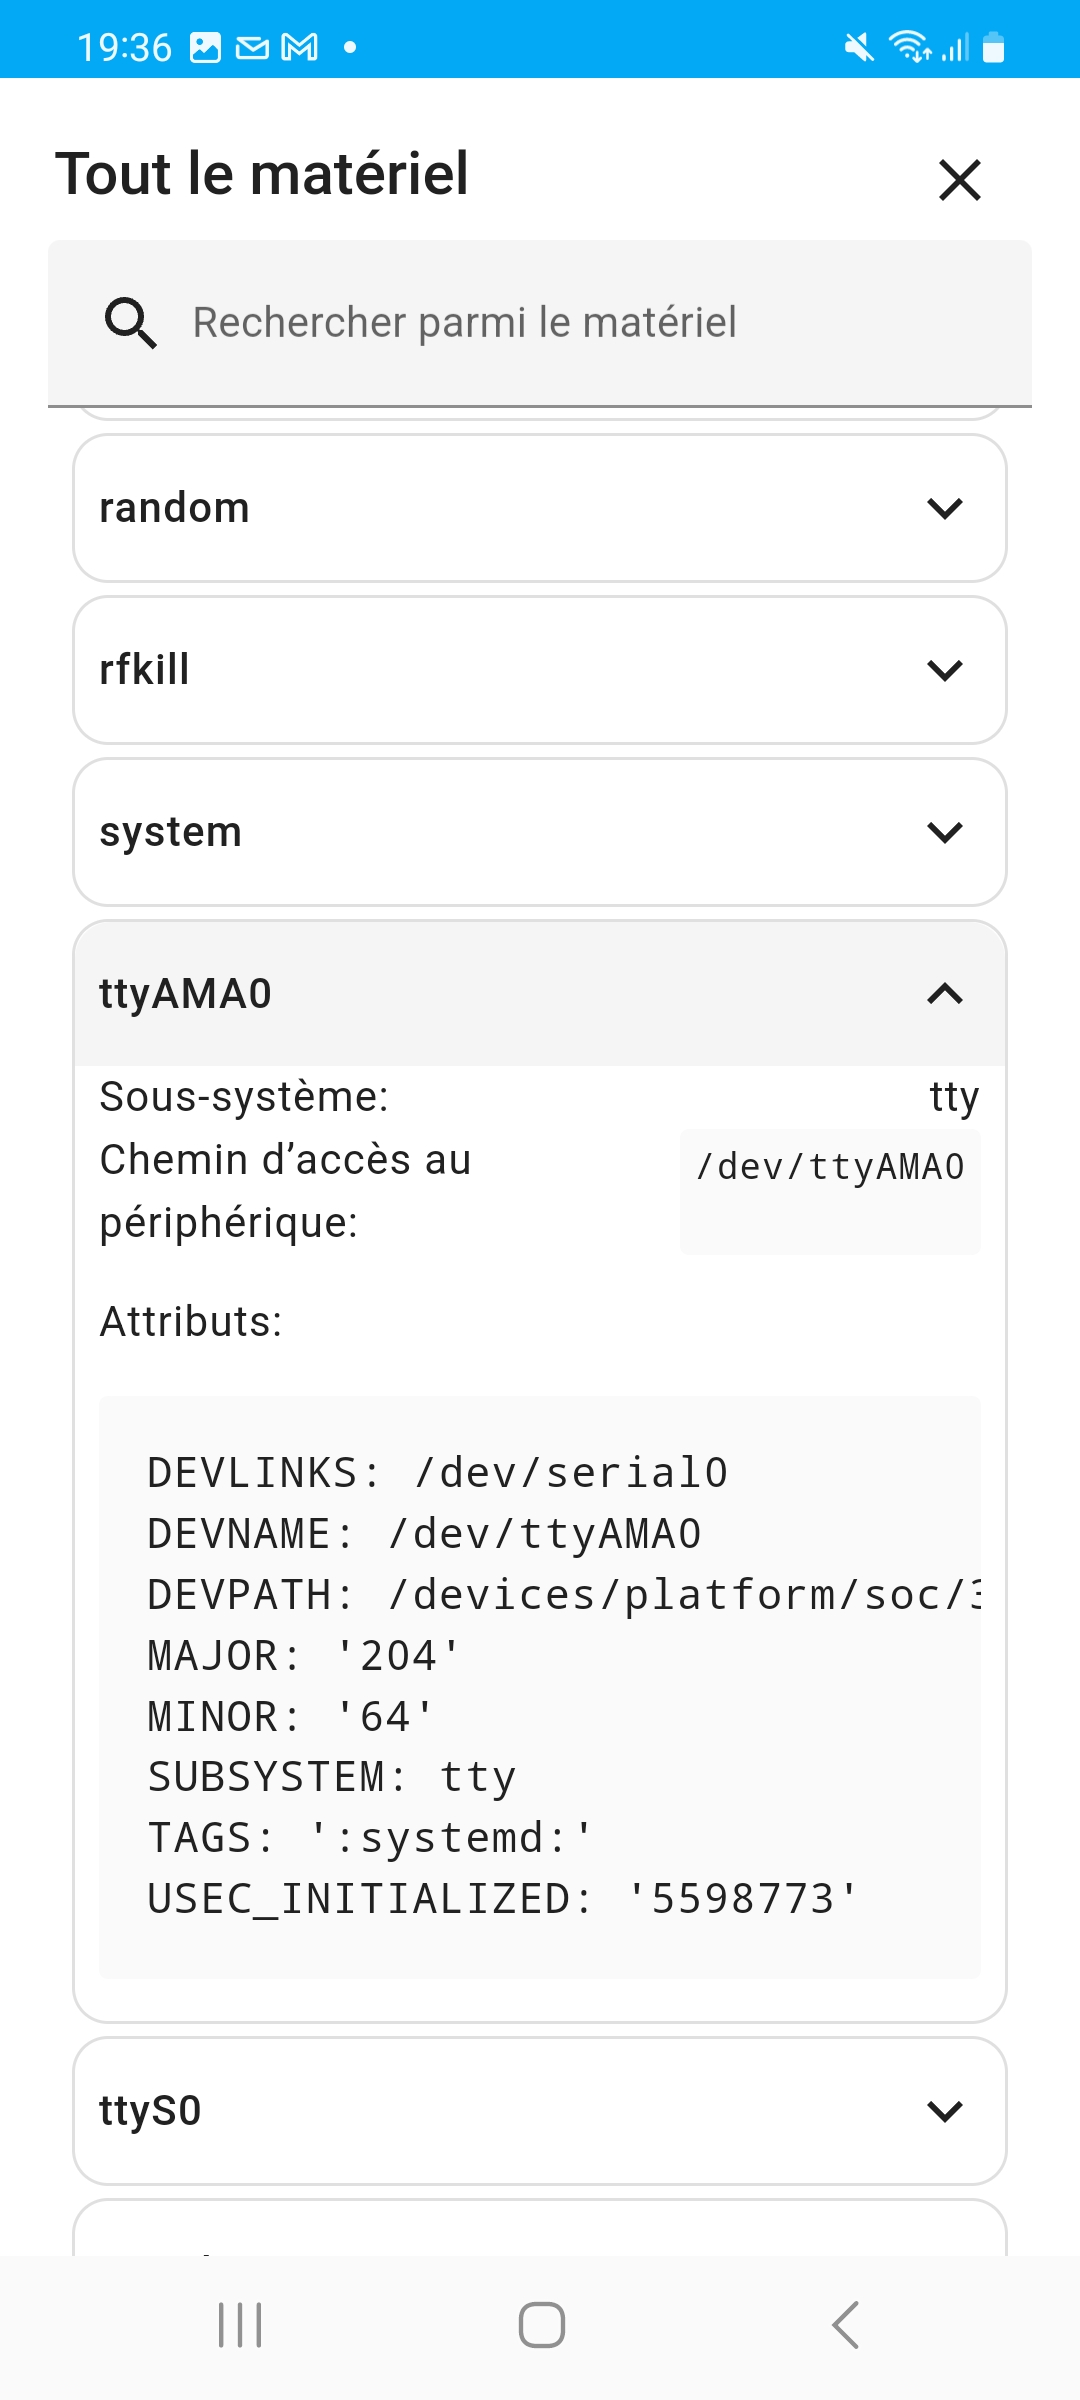This screenshot has height=2400, width=1080.
Task: Tap Android back navigation arrow
Action: [x=845, y=2325]
